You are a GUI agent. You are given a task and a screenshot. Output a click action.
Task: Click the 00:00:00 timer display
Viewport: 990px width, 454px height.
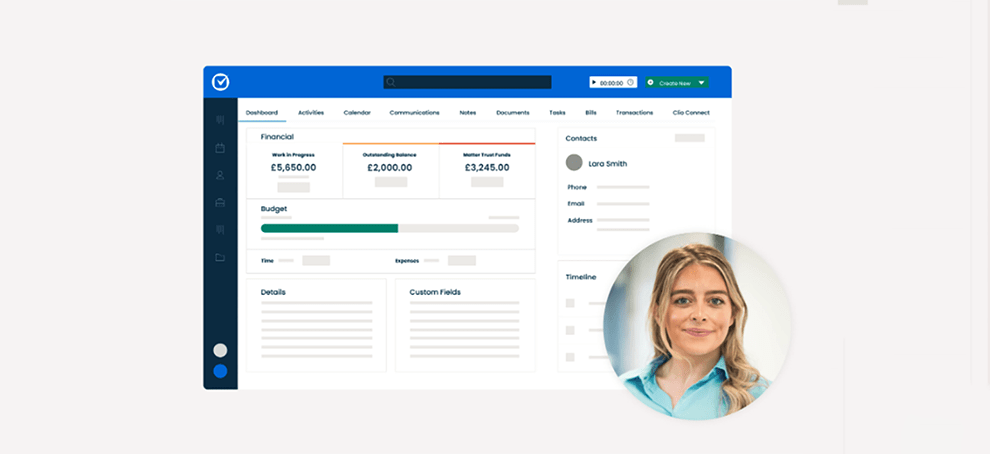[611, 83]
